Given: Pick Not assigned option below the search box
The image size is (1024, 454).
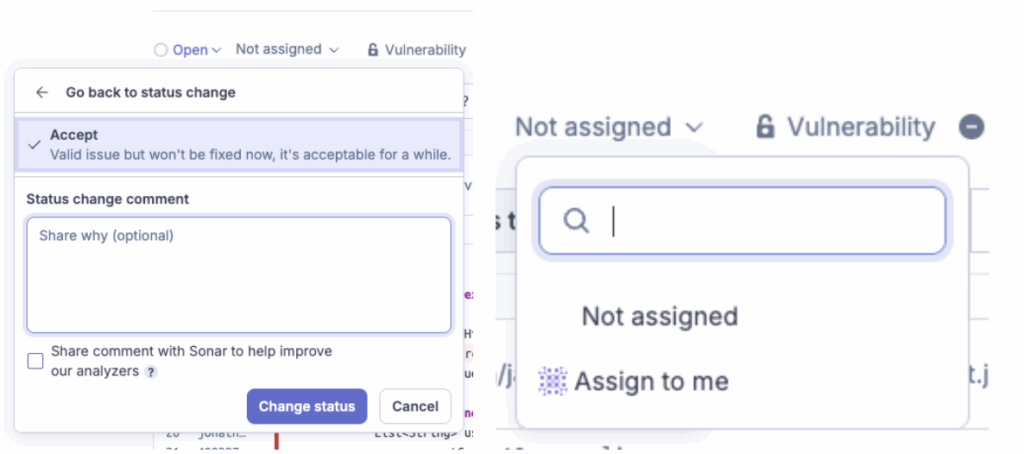Looking at the screenshot, I should pos(659,316).
